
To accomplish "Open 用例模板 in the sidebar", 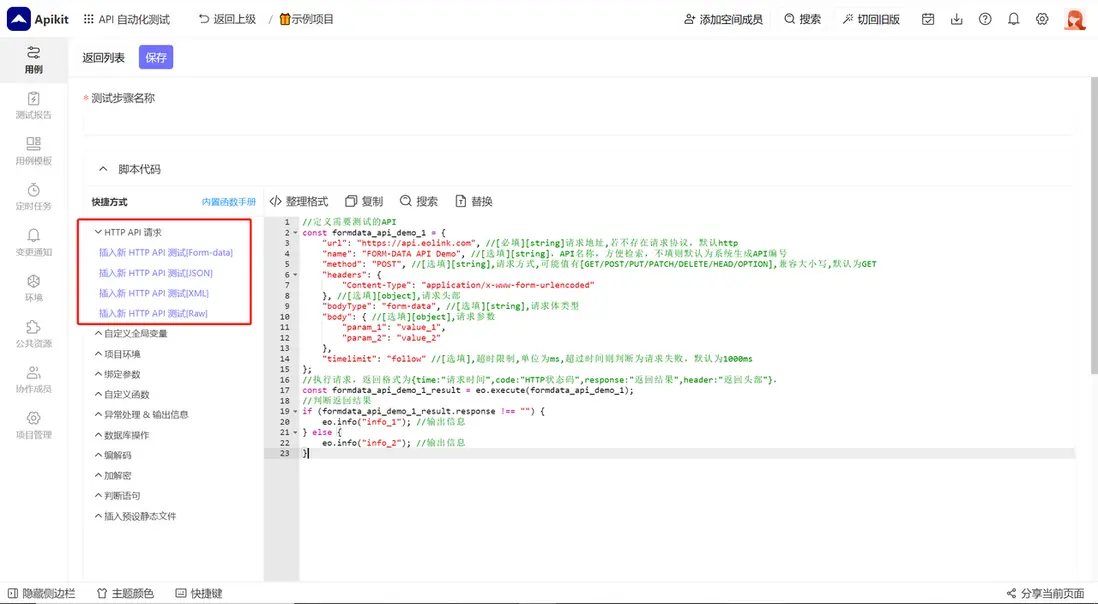I will click(34, 151).
